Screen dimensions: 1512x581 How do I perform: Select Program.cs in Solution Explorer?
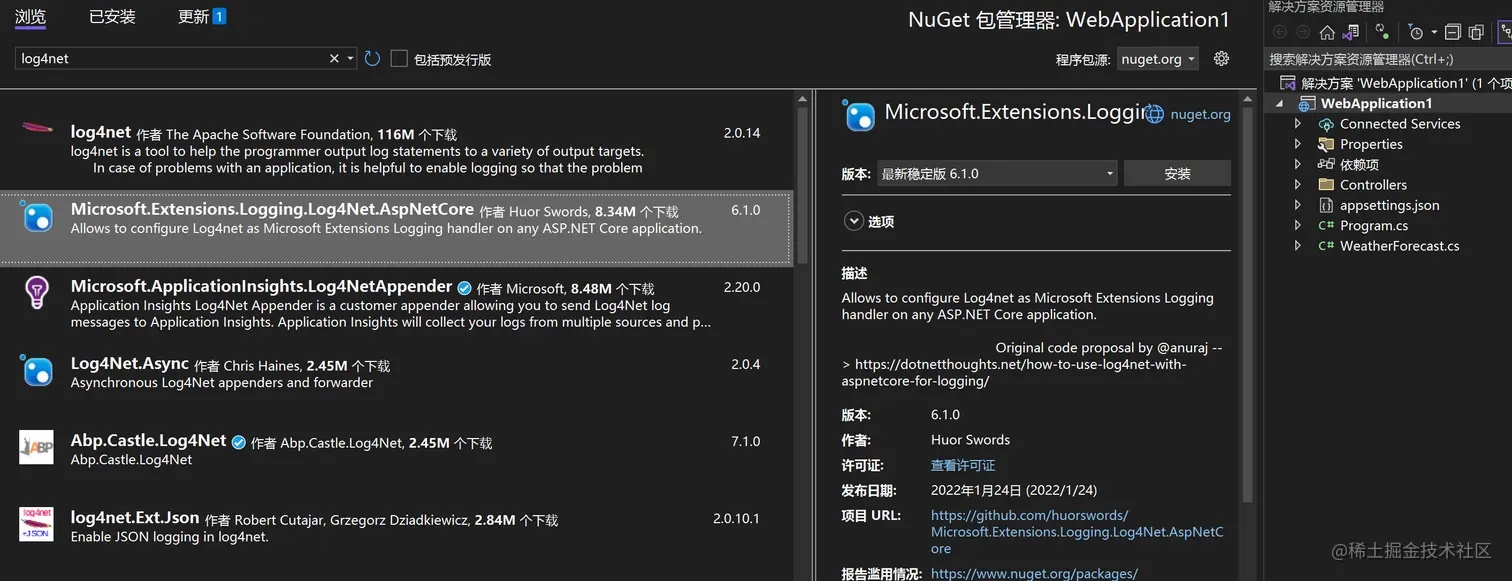pyautogui.click(x=1373, y=225)
